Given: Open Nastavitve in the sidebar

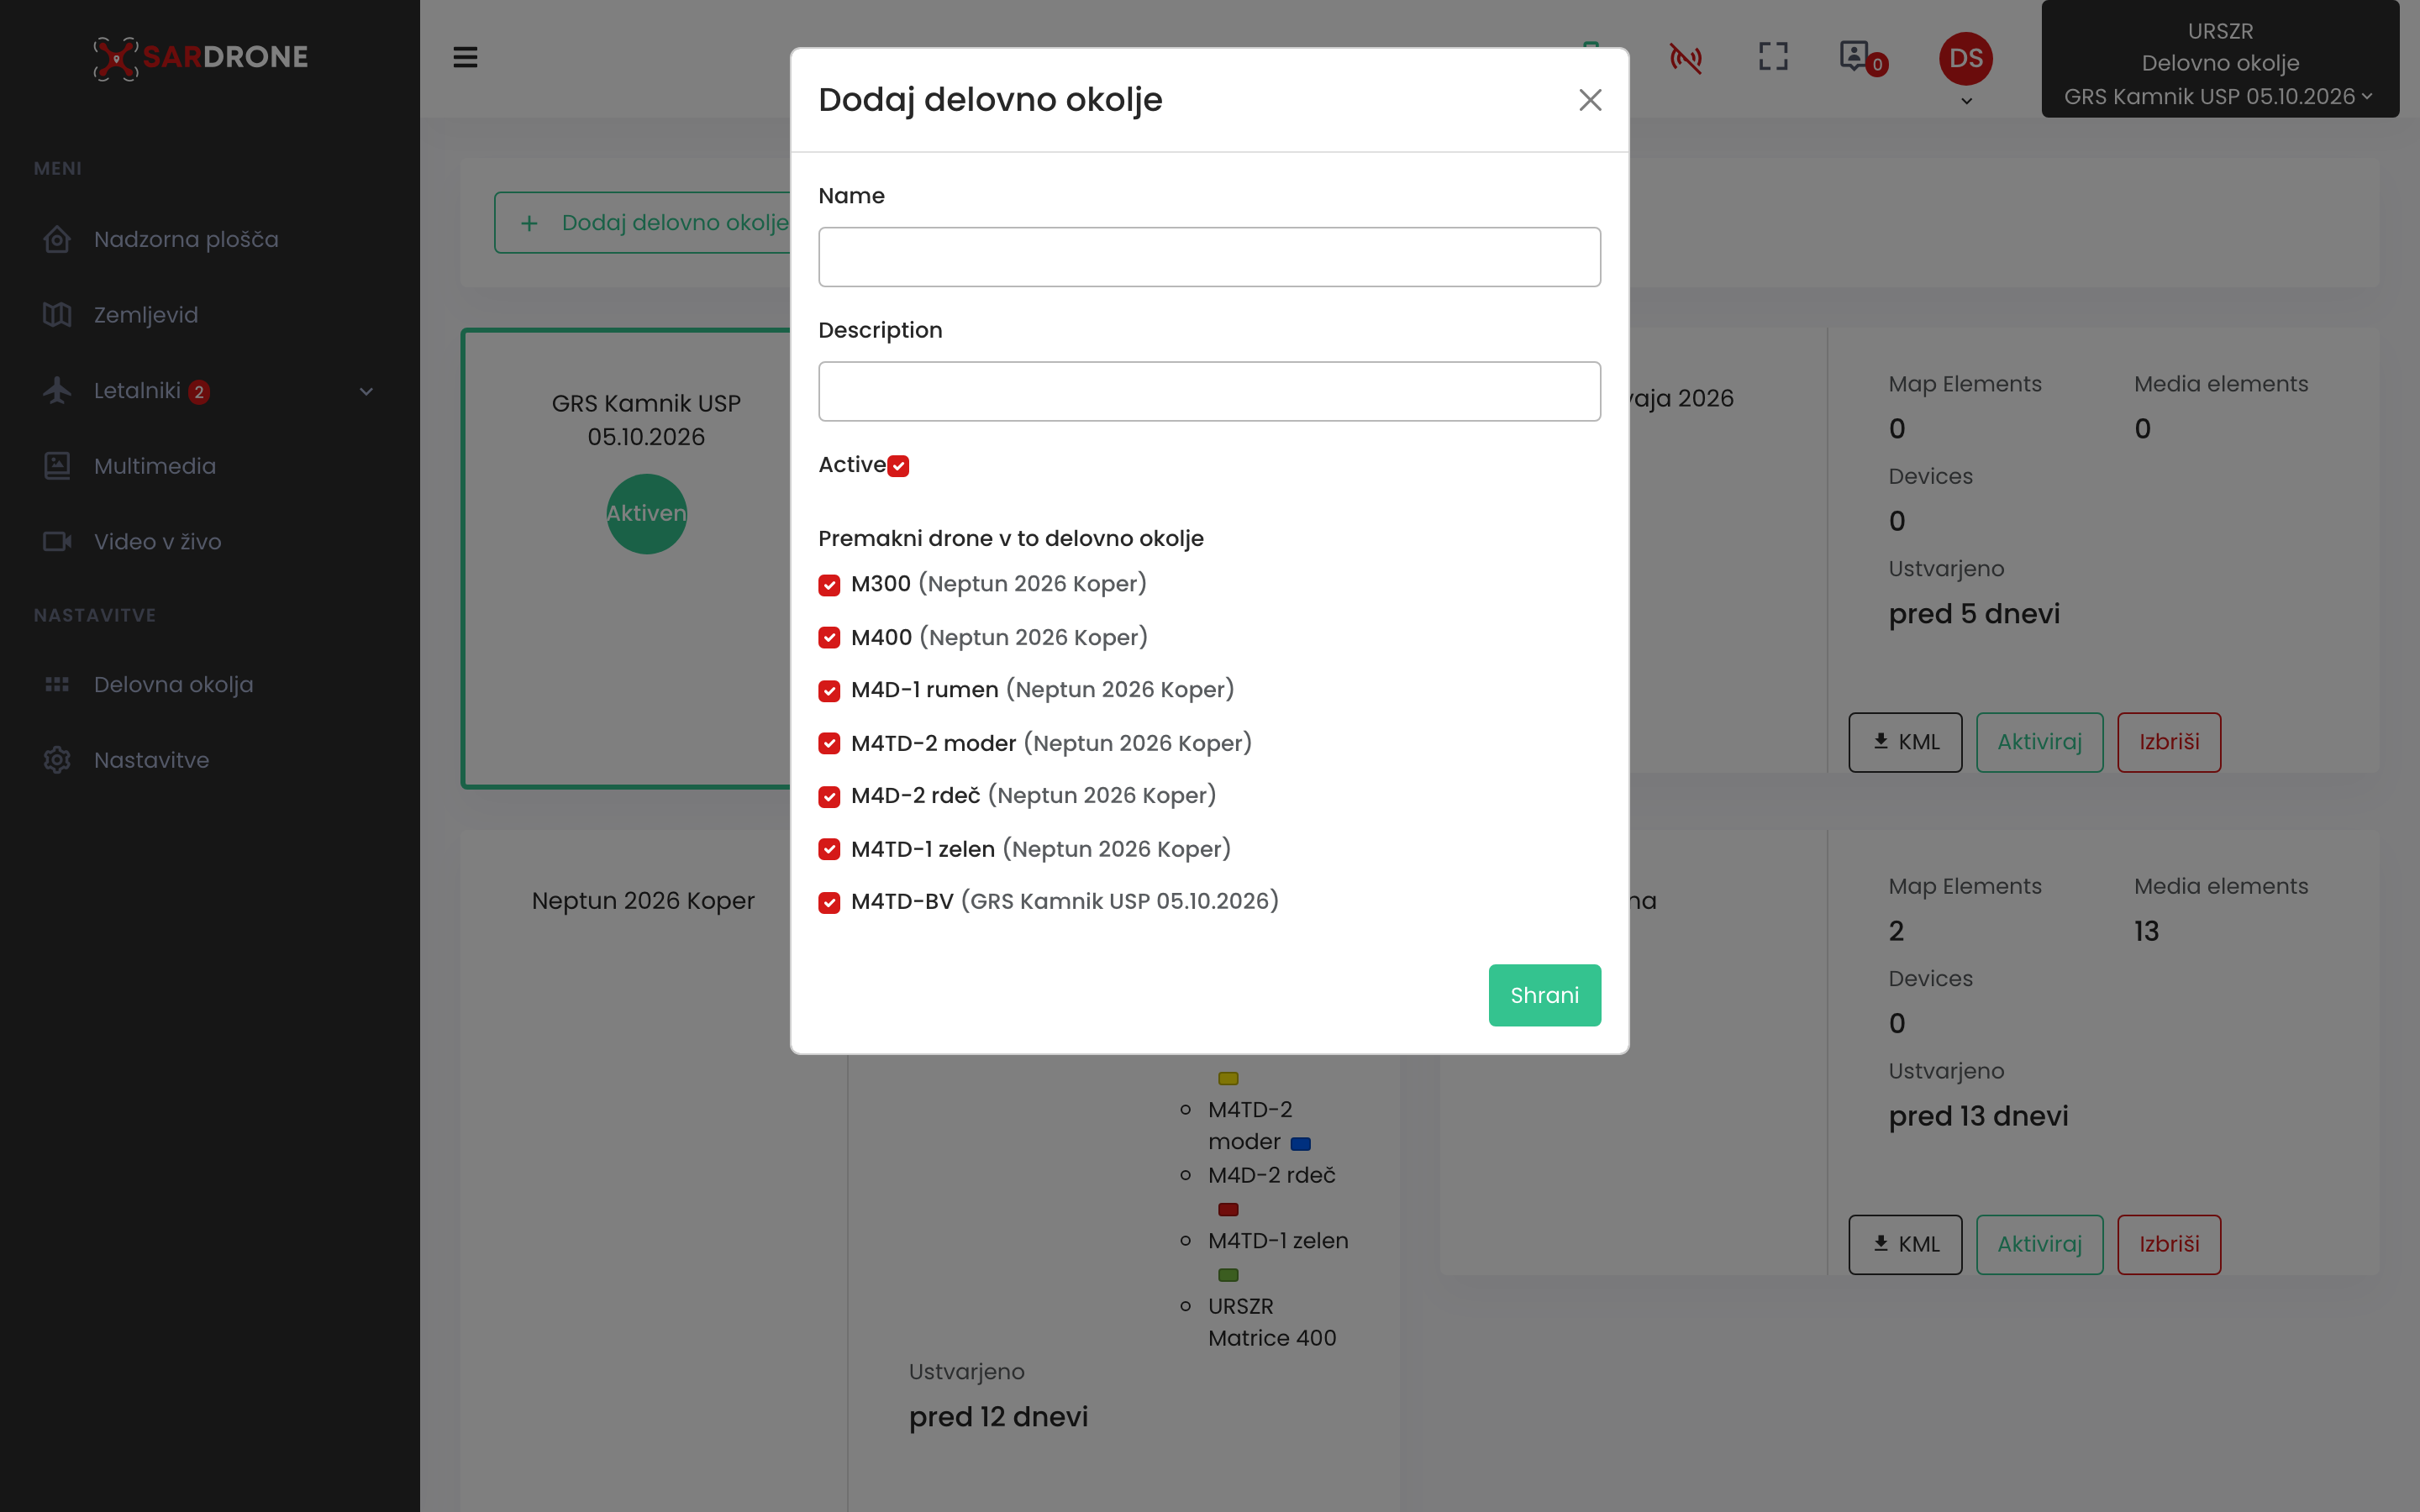Looking at the screenshot, I should point(152,760).
